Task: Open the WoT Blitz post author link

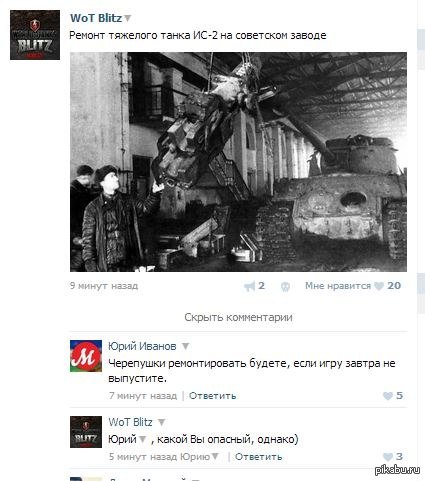Action: click(96, 18)
